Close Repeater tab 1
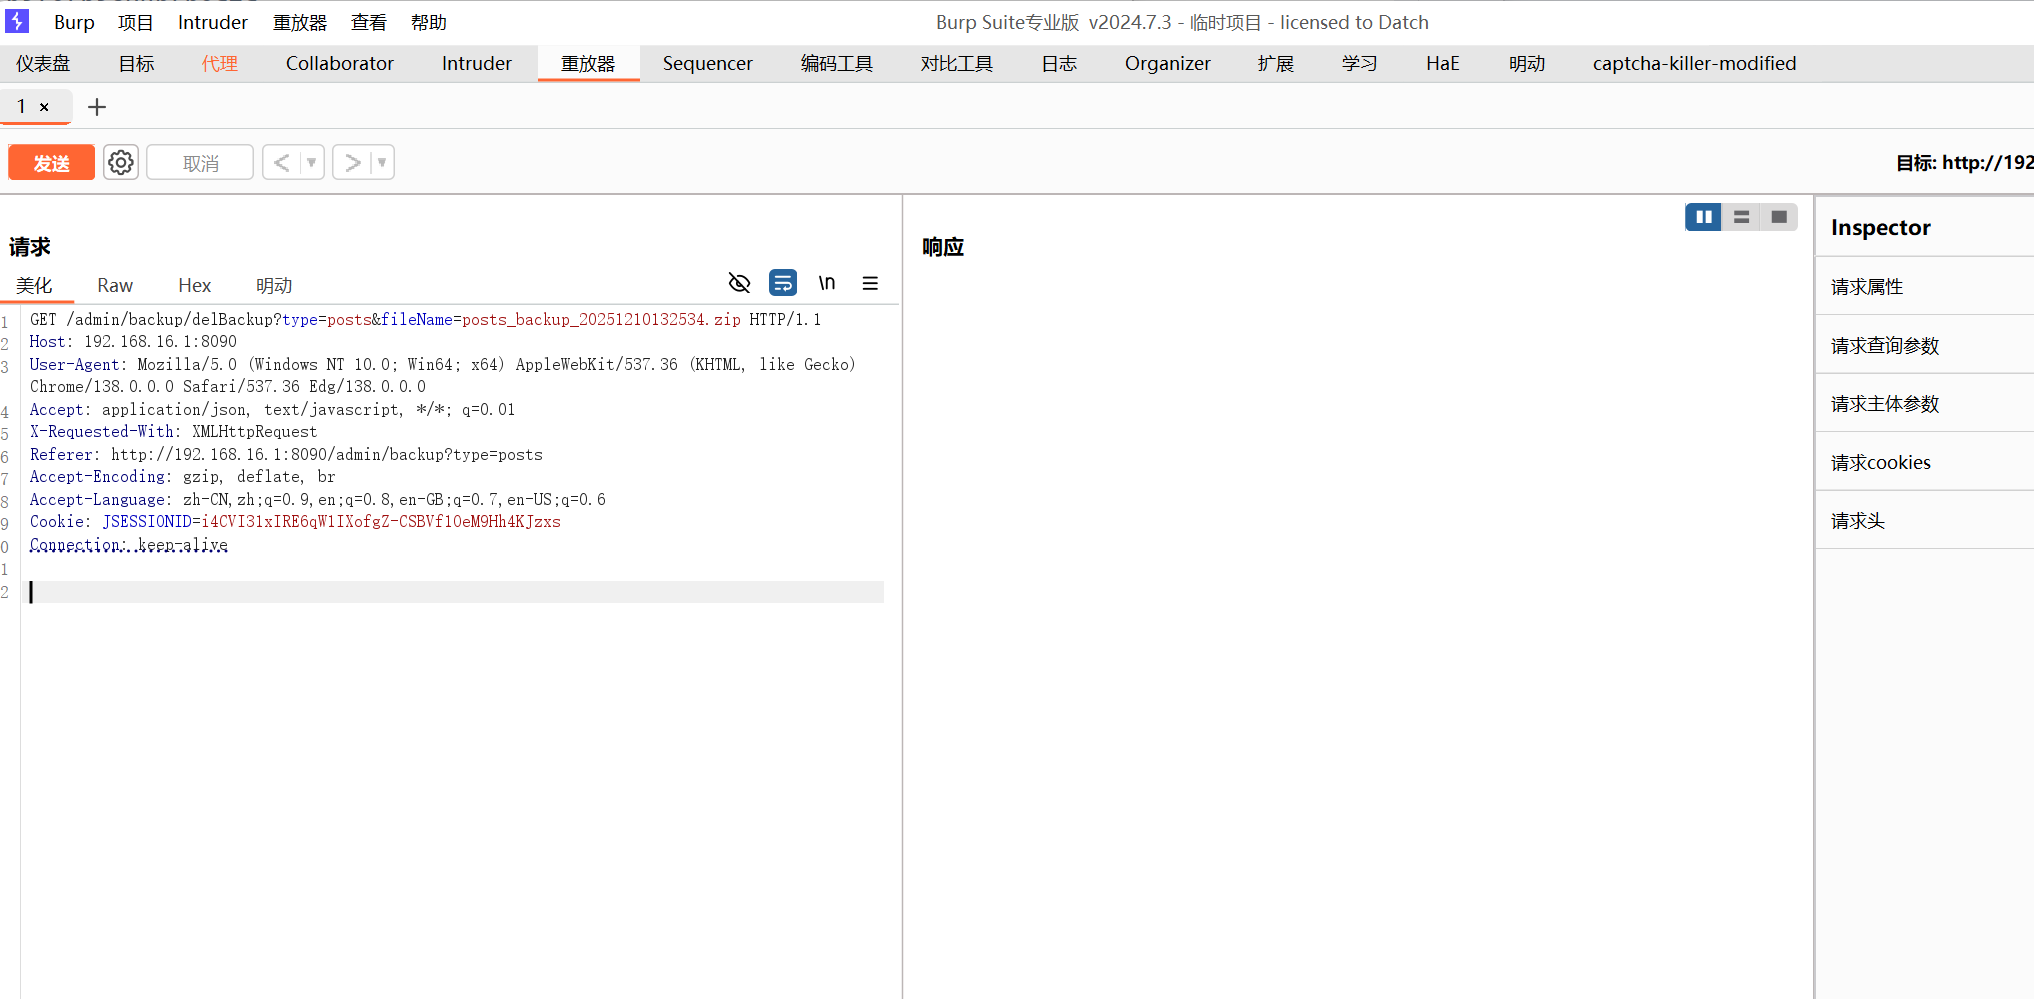The height and width of the screenshot is (999, 2034). click(44, 107)
